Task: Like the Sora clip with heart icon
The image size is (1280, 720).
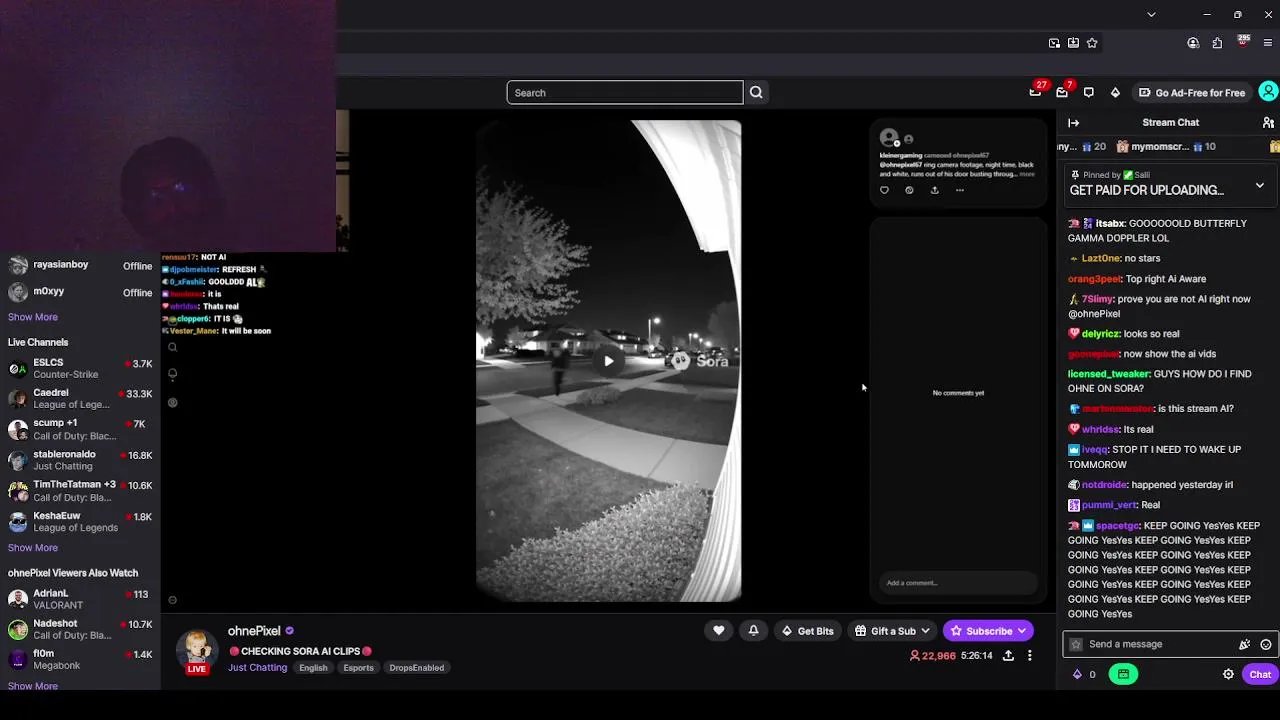Action: (884, 190)
